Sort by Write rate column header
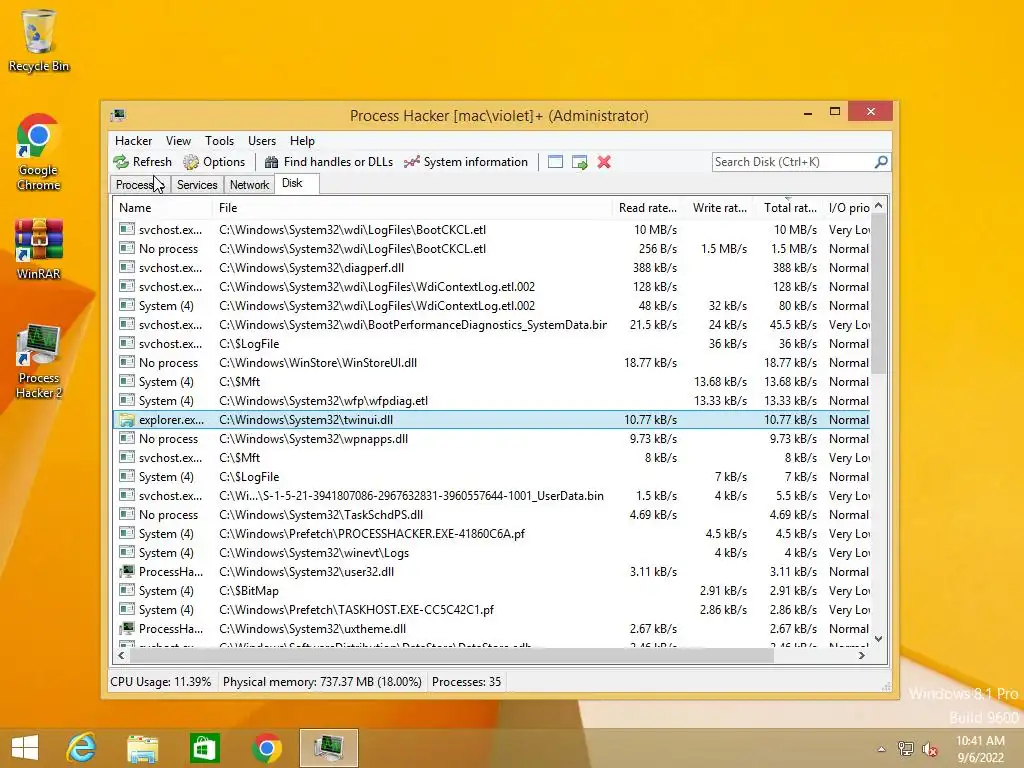Viewport: 1024px width, 768px height. [718, 208]
